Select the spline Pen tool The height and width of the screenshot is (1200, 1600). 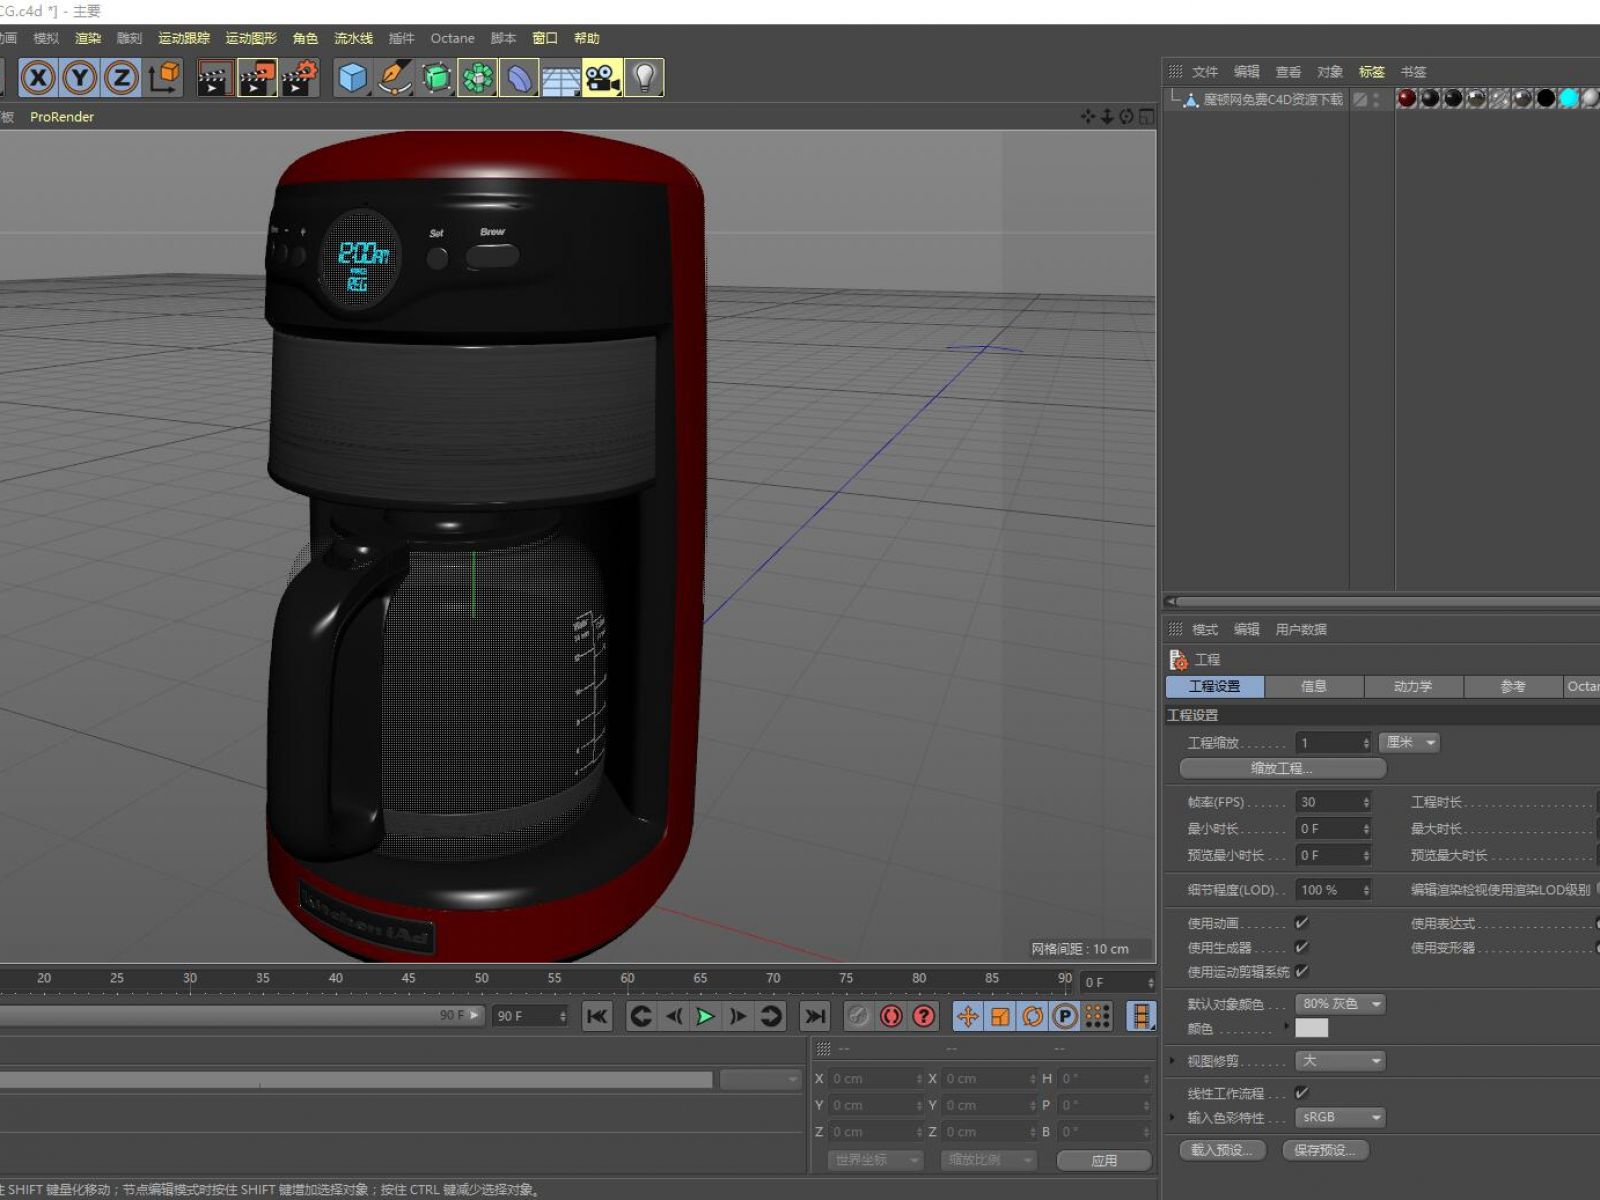(x=394, y=77)
